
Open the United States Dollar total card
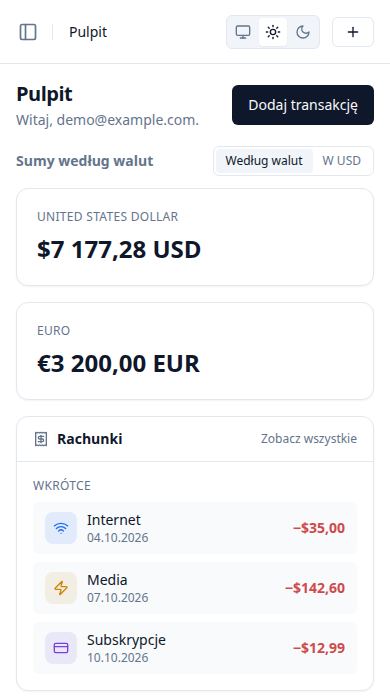(x=195, y=237)
